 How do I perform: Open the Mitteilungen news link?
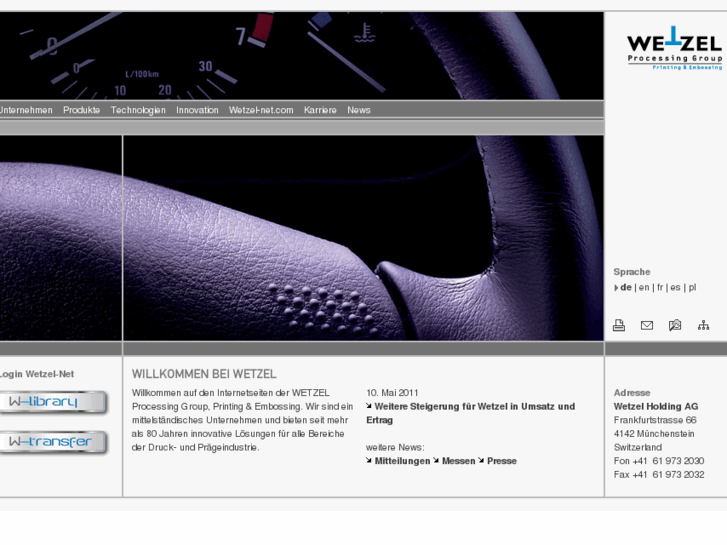(402, 461)
